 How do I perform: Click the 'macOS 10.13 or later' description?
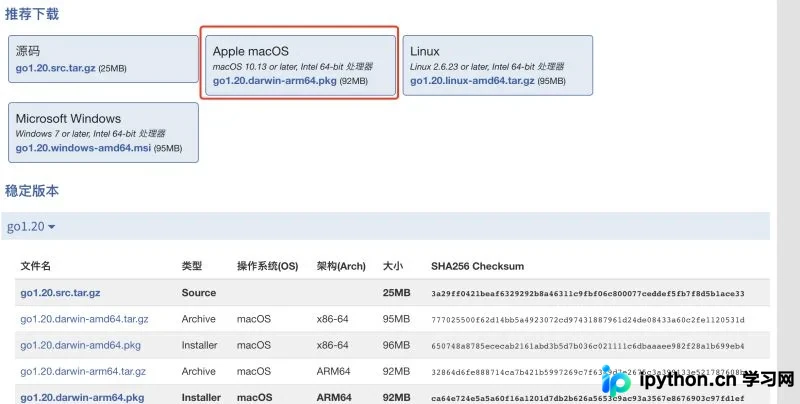pyautogui.click(x=293, y=66)
